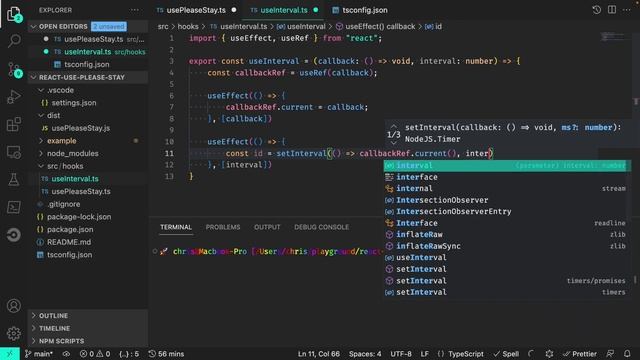
Task: Open editor More Actions ellipsis
Action: click(627, 10)
